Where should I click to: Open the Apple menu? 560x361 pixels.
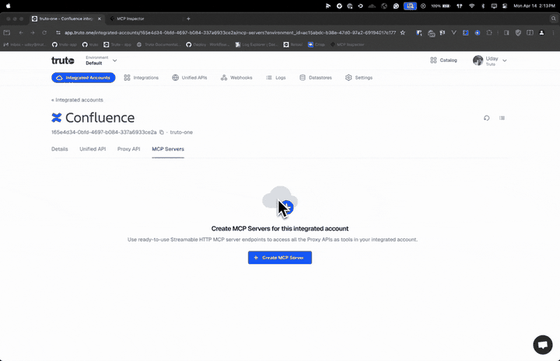(x=8, y=6)
